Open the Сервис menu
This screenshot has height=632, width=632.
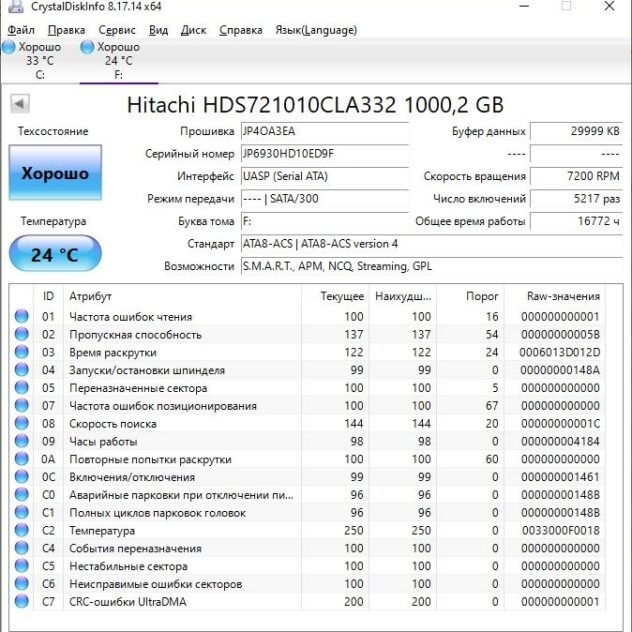coord(118,30)
